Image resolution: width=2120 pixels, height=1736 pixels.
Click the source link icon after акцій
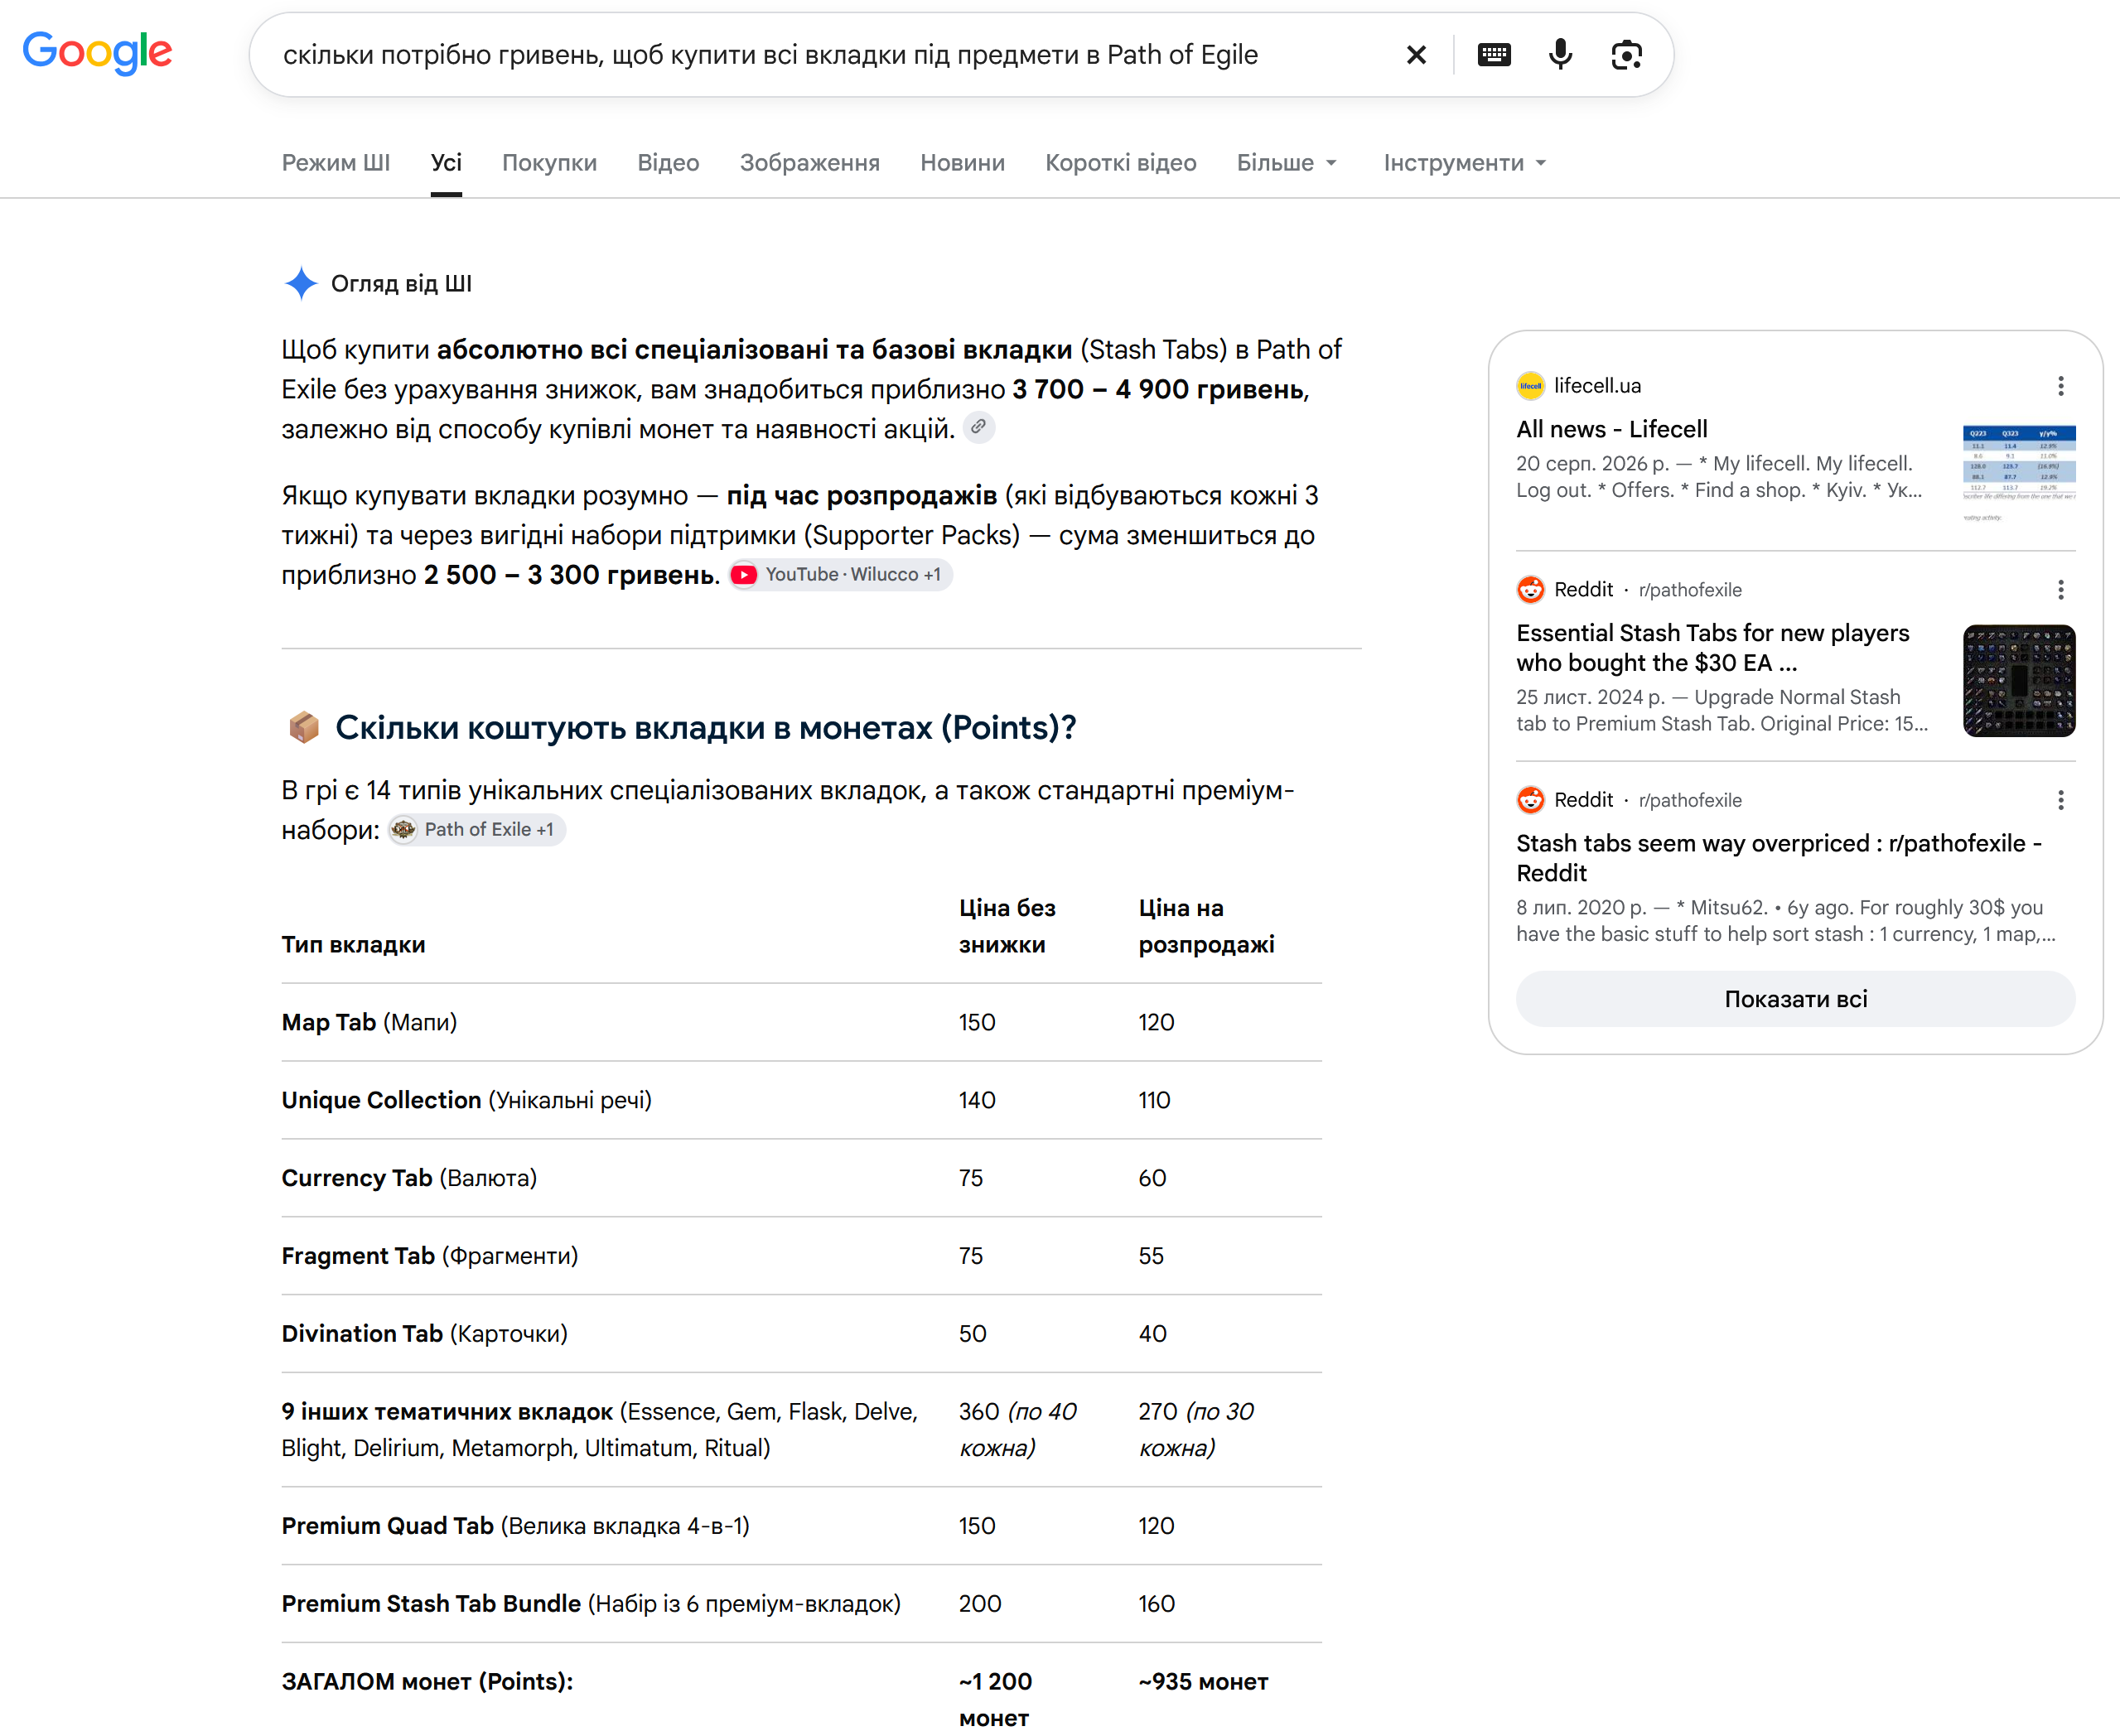pyautogui.click(x=979, y=427)
